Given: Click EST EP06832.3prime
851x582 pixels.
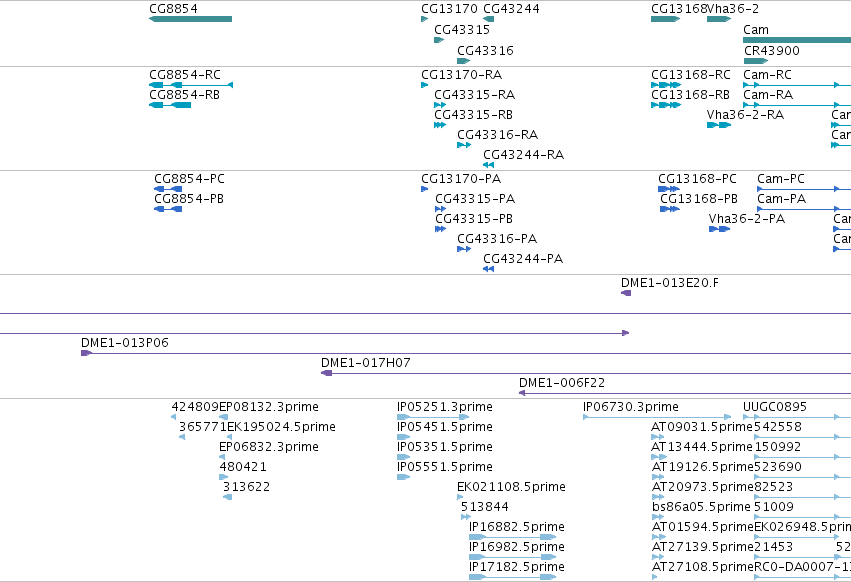Looking at the screenshot, I should pyautogui.click(x=222, y=457).
